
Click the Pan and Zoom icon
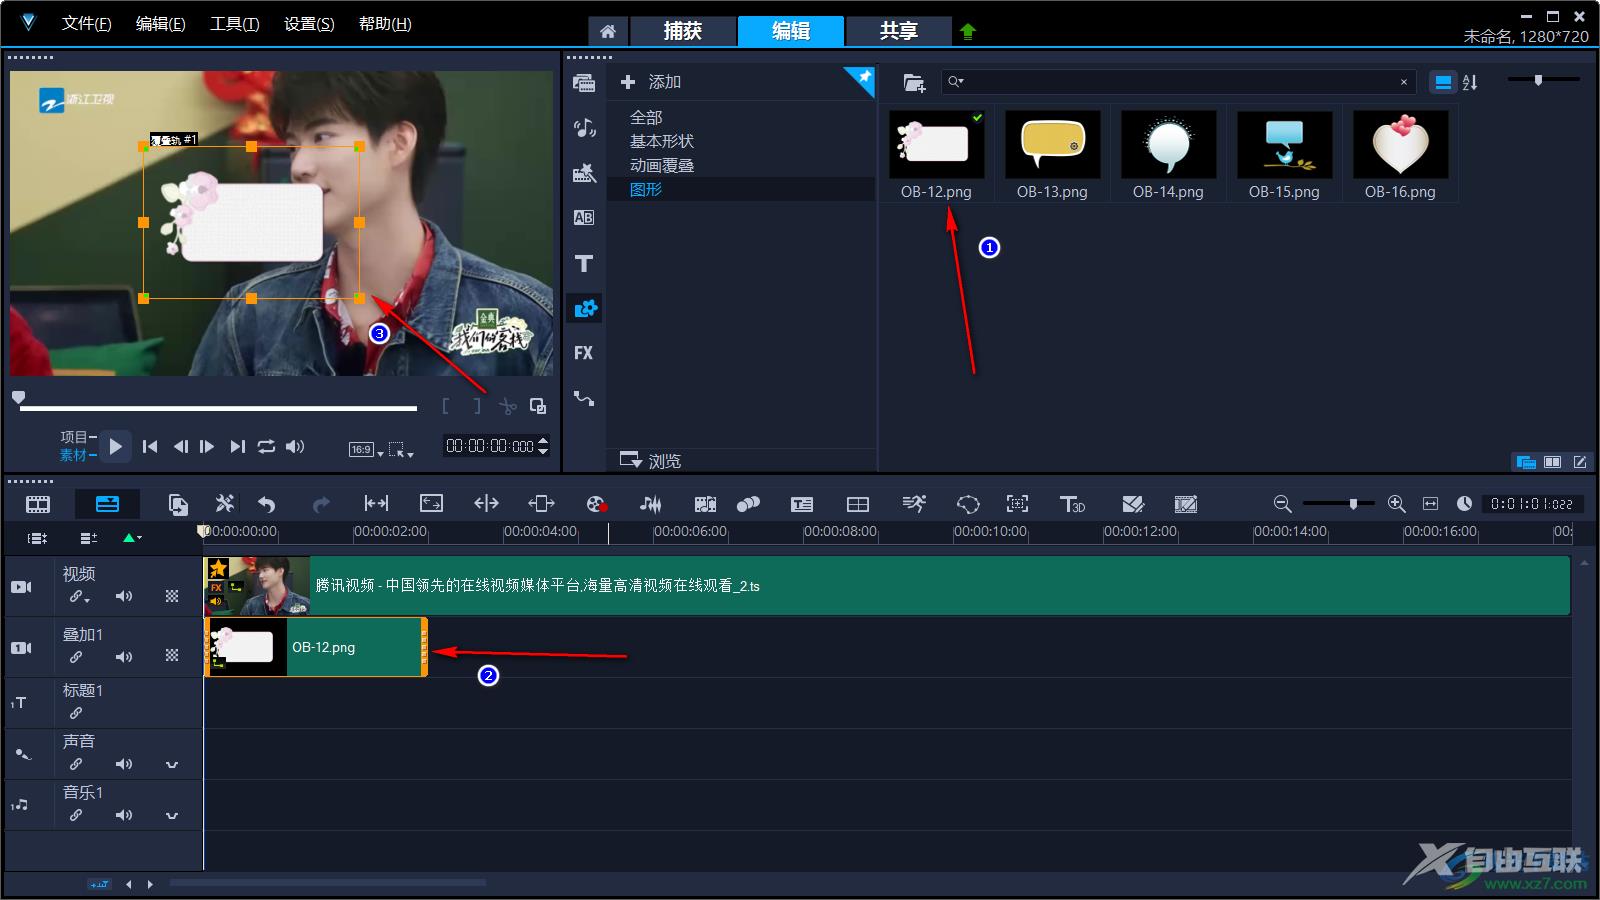pyautogui.click(x=1017, y=505)
